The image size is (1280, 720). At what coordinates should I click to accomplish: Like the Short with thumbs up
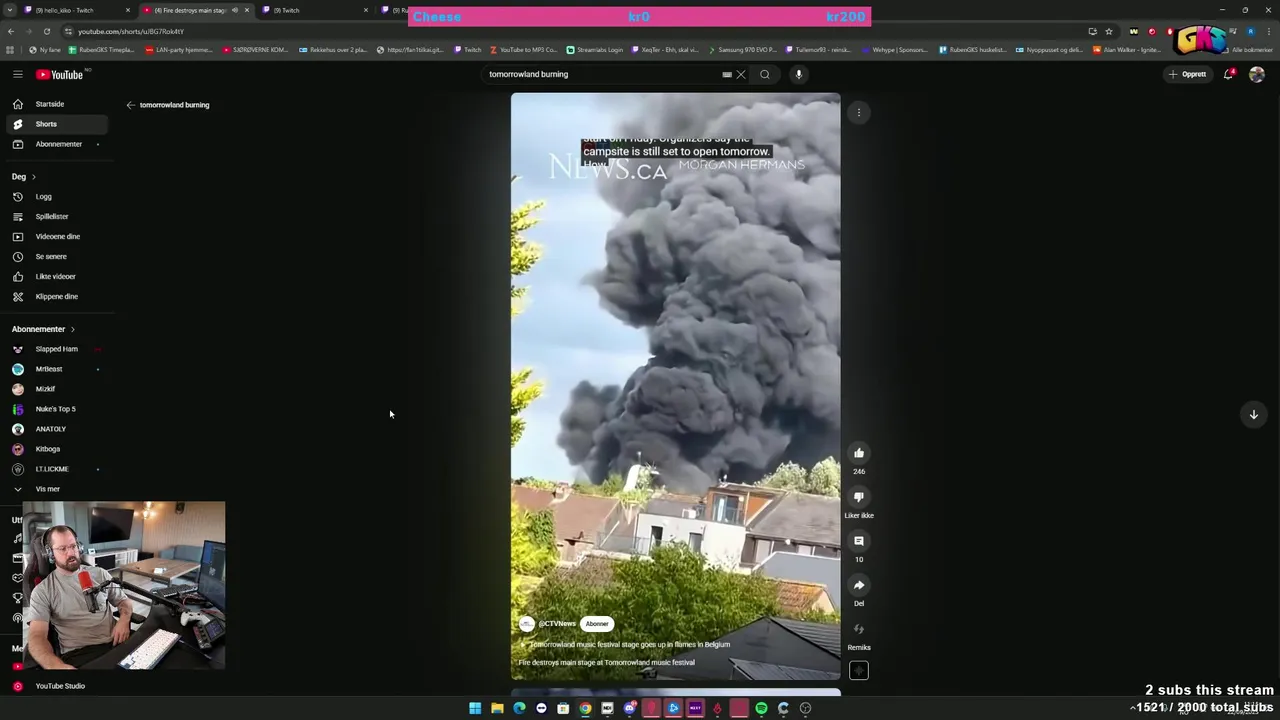tap(859, 453)
